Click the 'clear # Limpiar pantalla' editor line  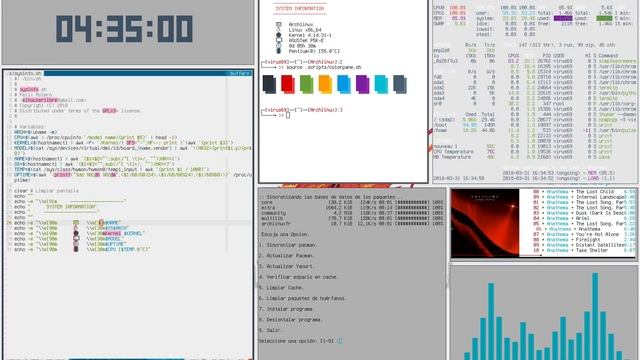46,191
